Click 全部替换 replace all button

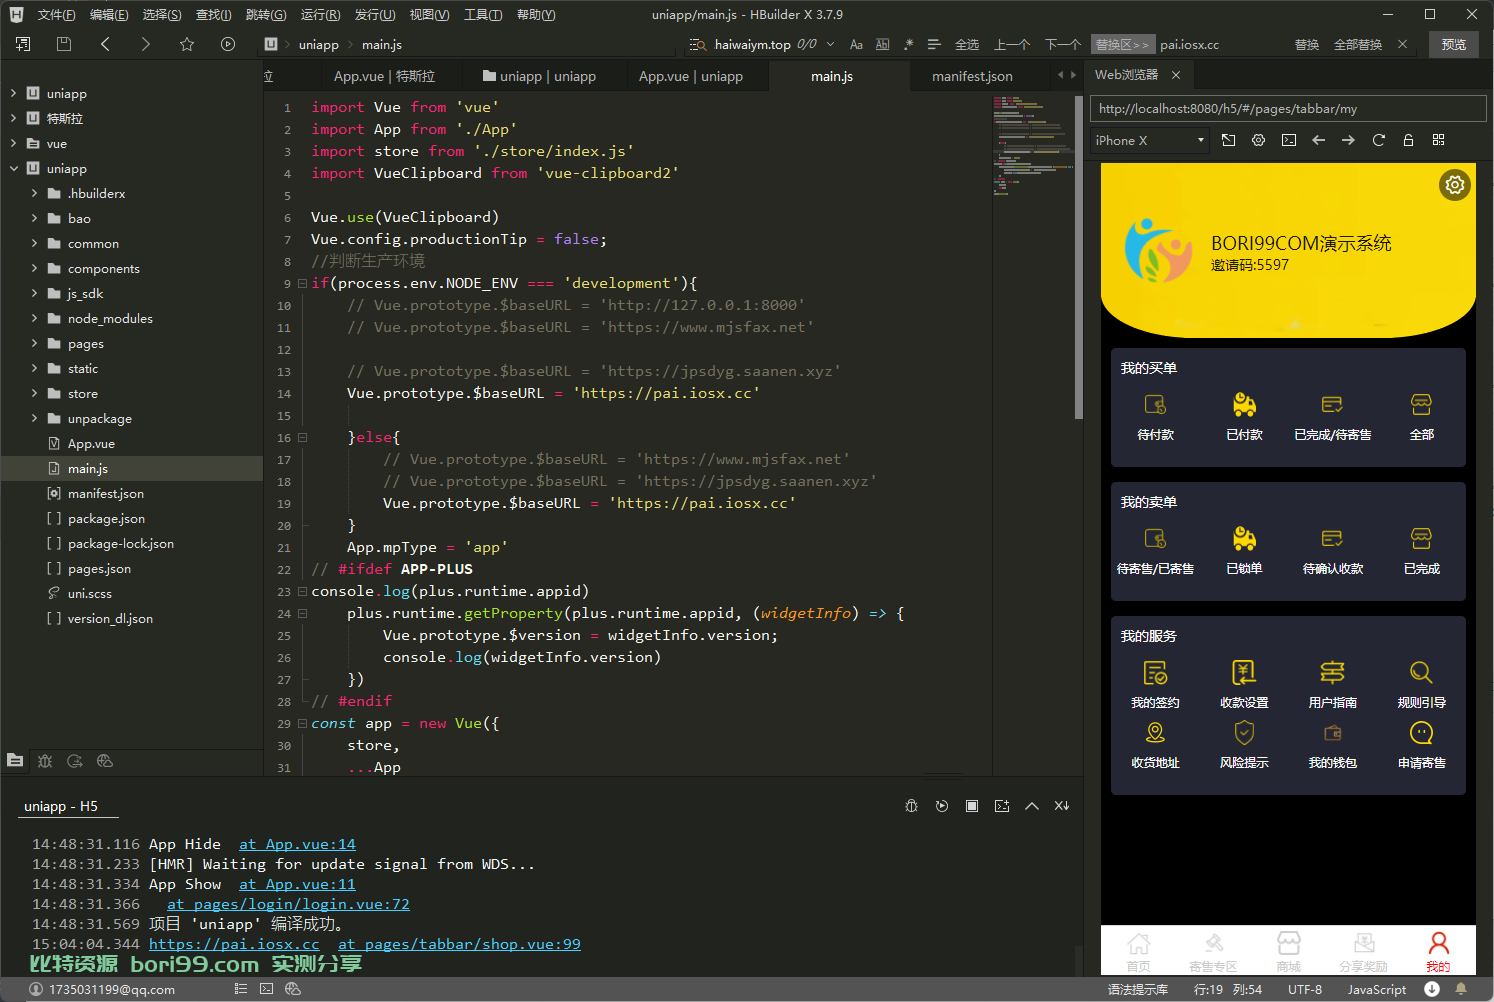coord(1358,44)
